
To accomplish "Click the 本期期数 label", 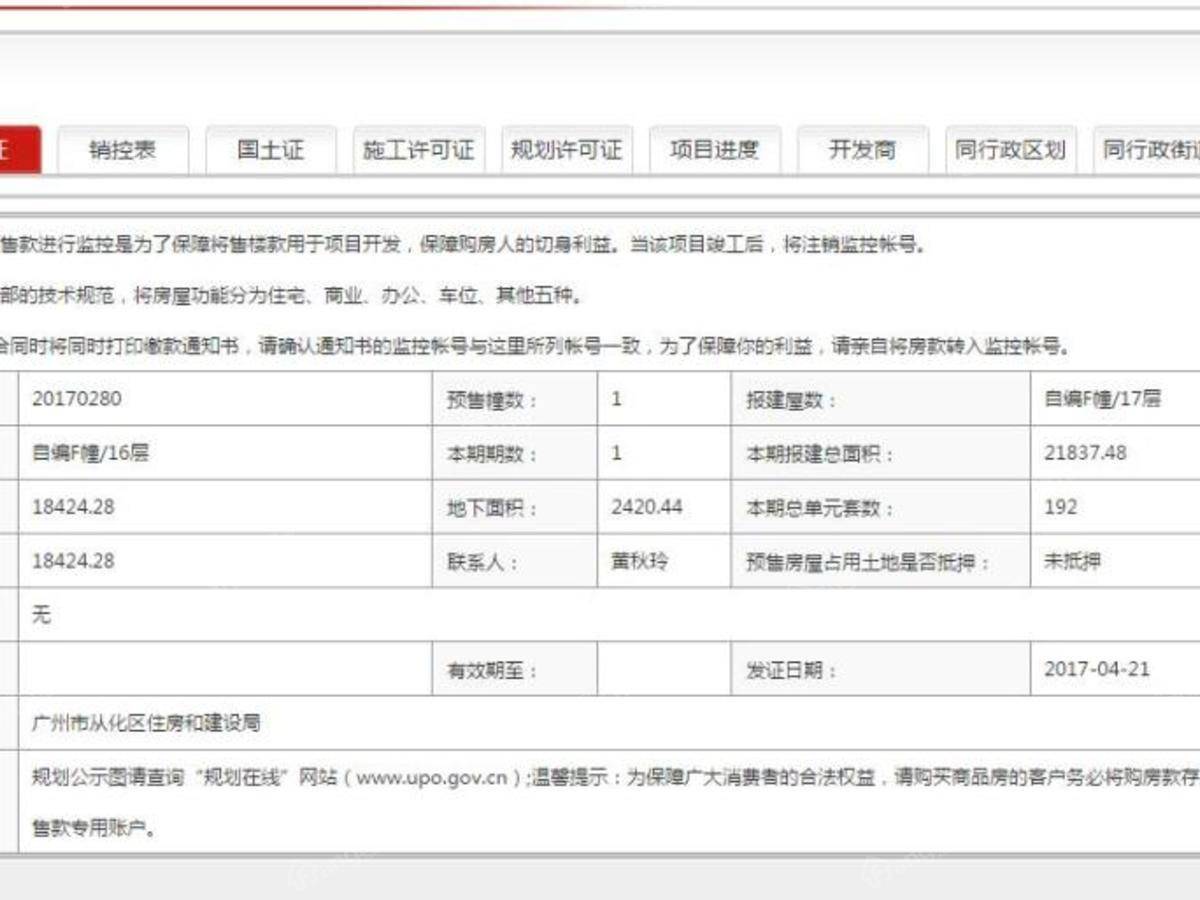I will [x=491, y=454].
